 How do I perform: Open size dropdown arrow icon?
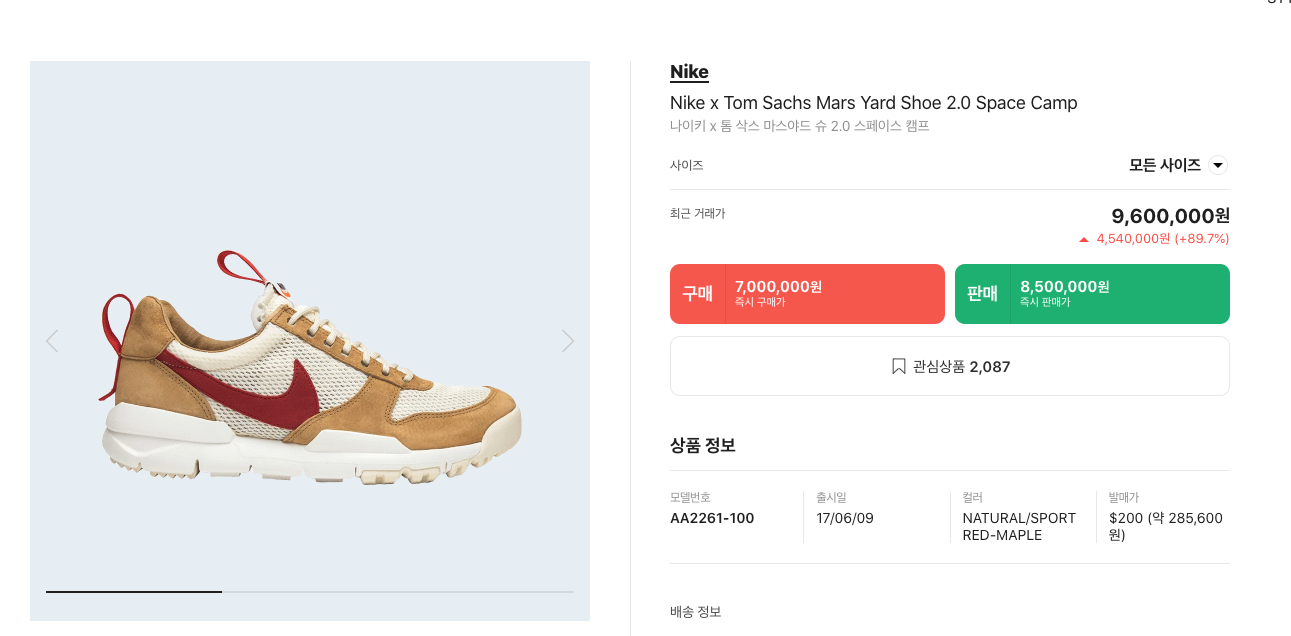click(1218, 165)
